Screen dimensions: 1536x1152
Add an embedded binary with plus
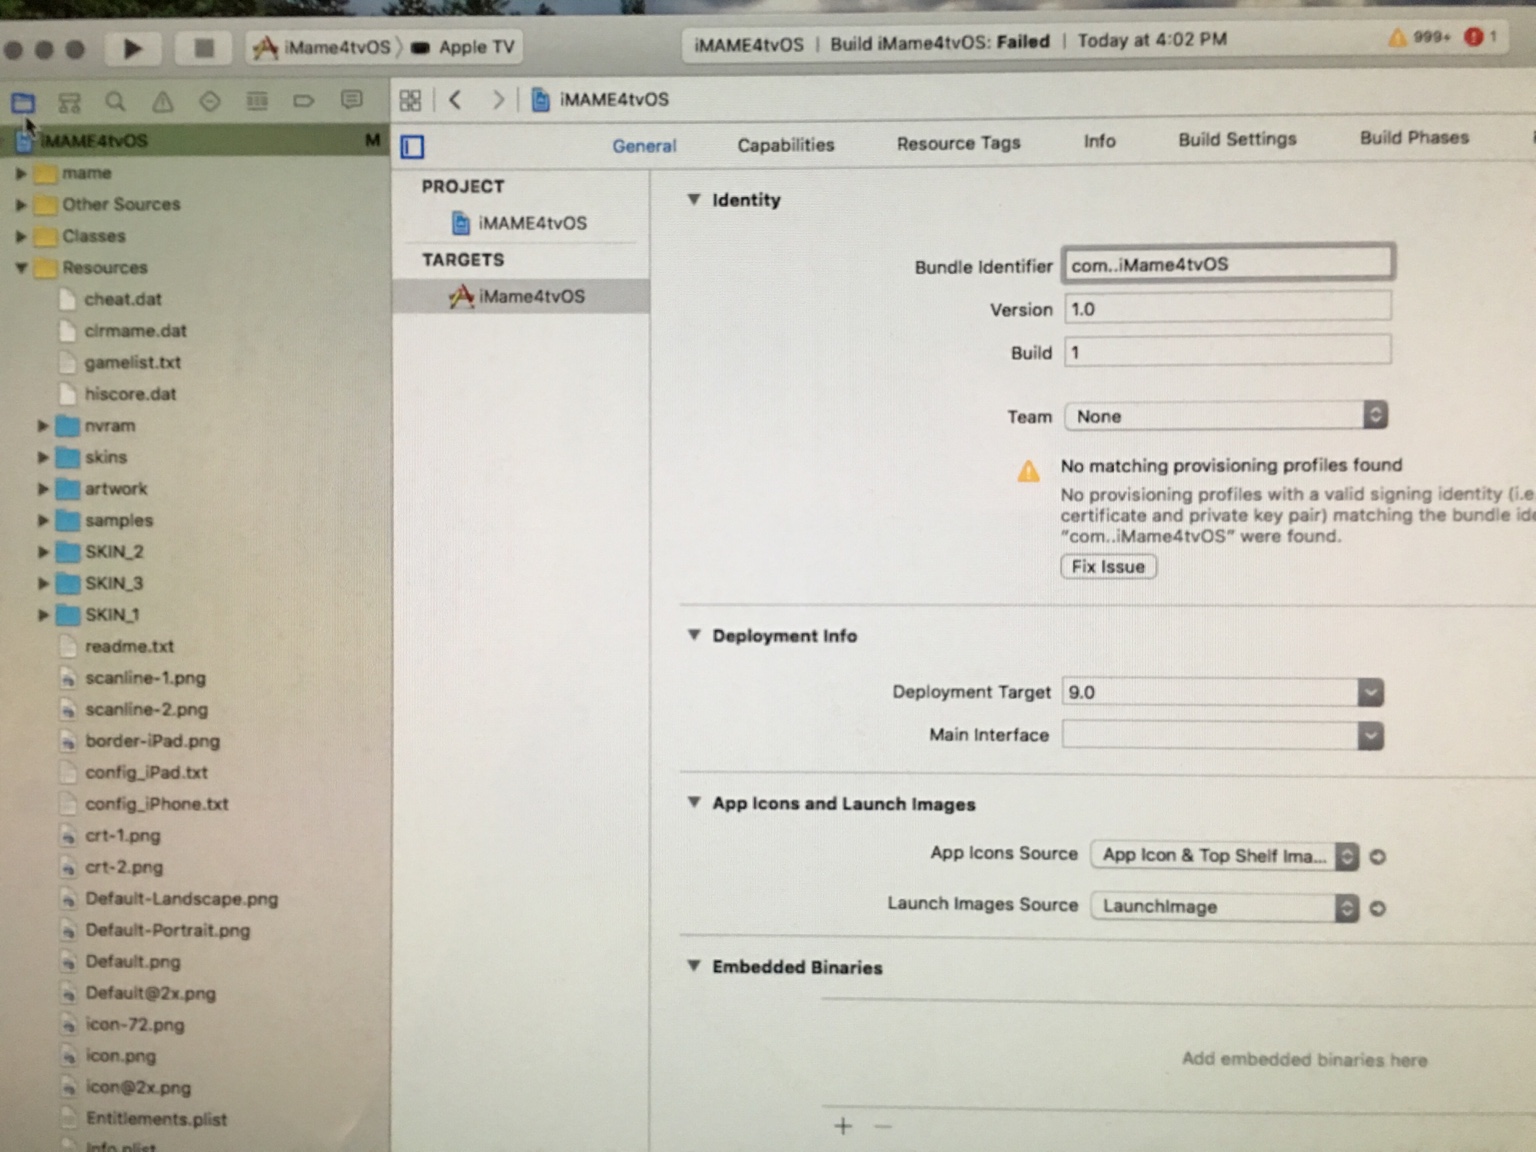843,1126
